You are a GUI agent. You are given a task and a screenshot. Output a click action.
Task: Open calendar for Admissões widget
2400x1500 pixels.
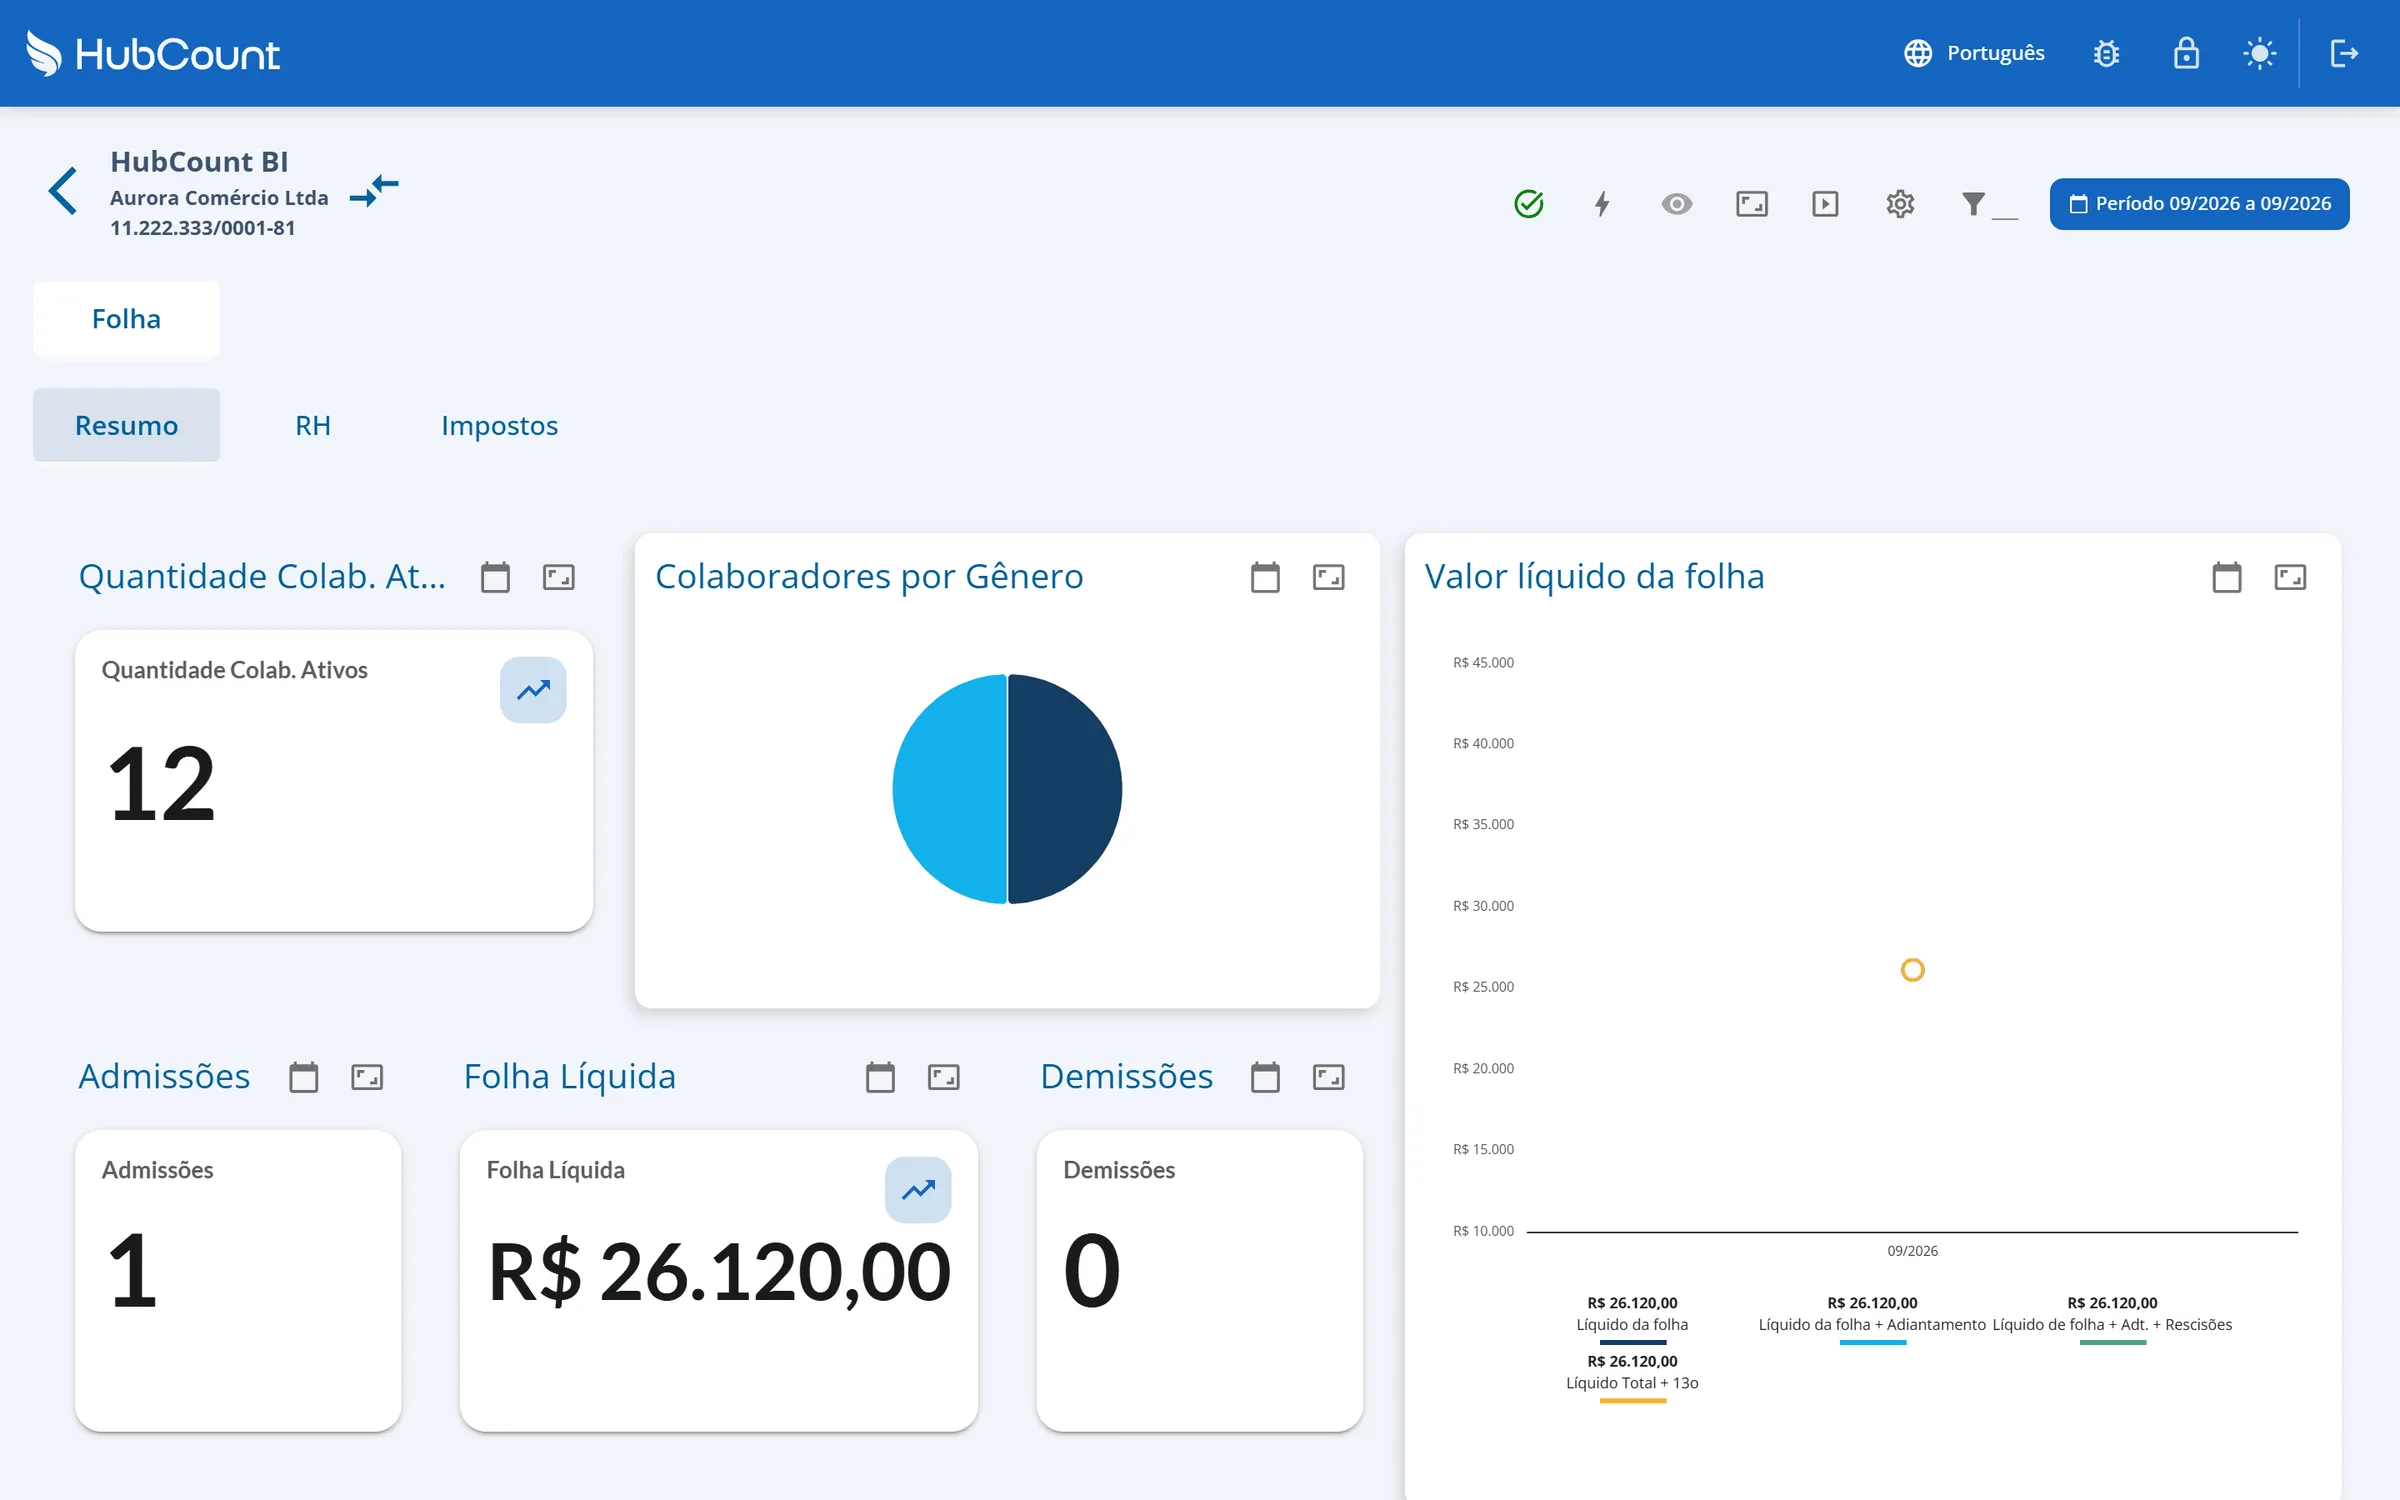tap(304, 1077)
